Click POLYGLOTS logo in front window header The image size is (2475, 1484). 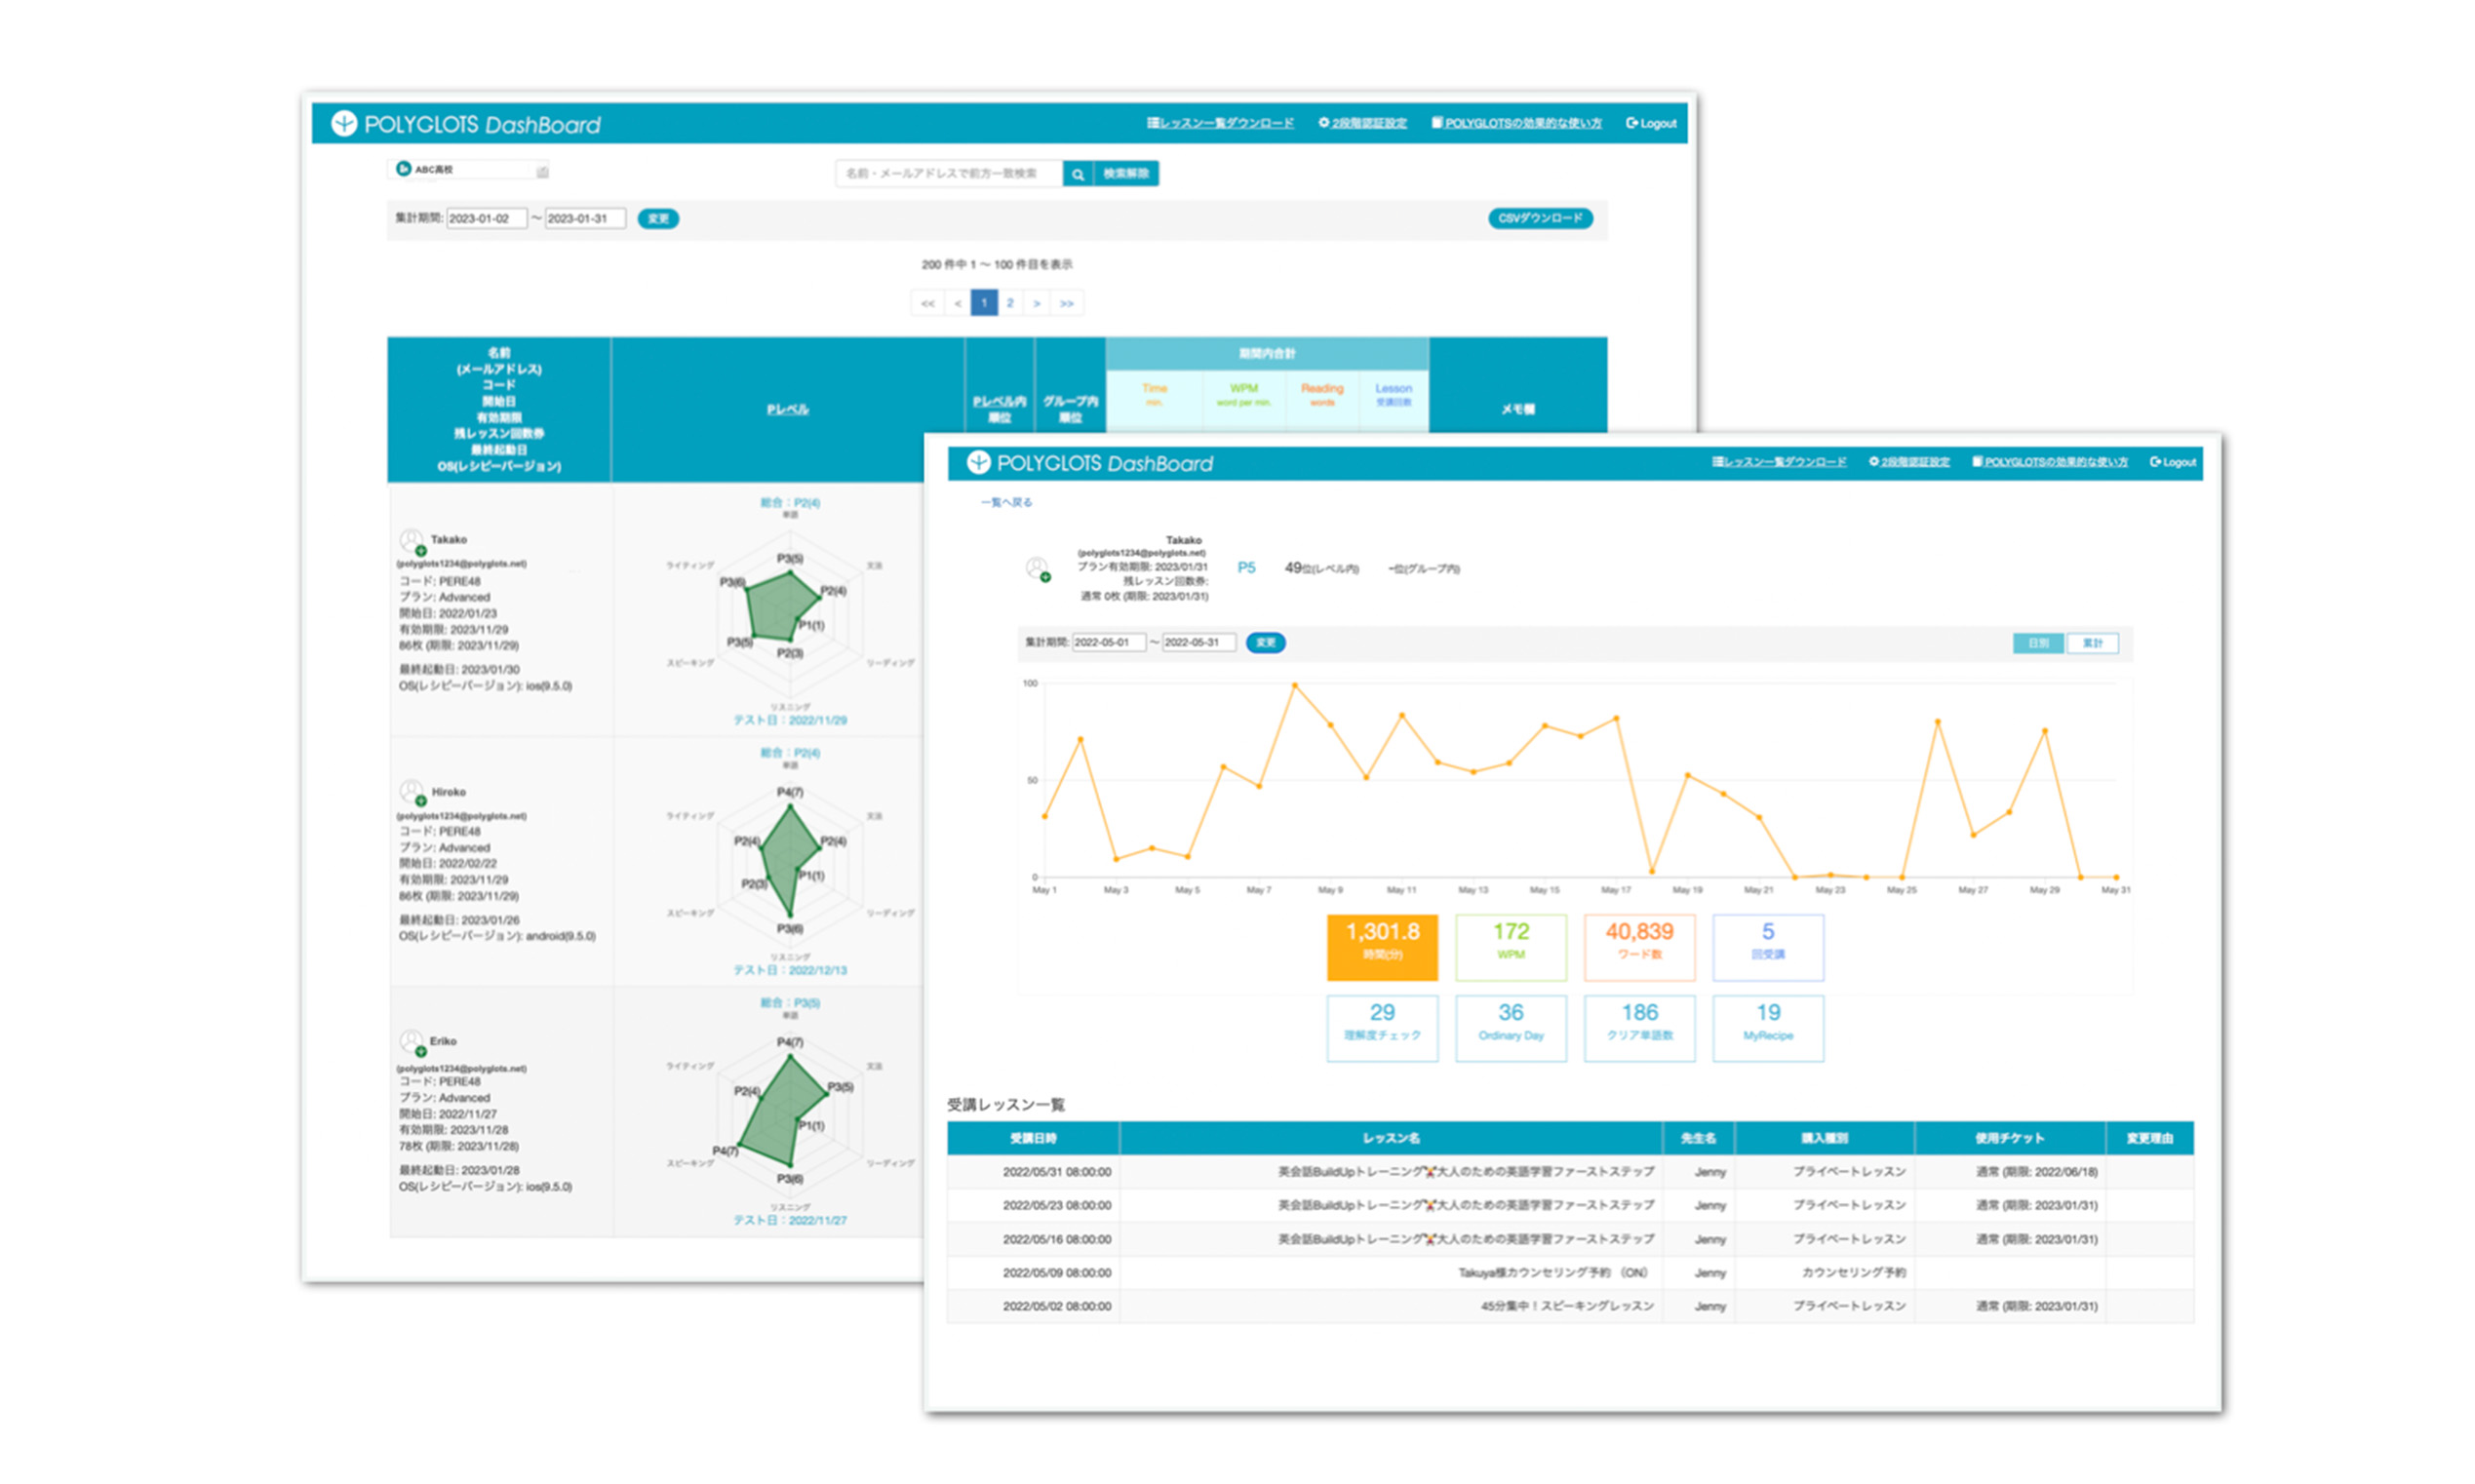(x=1090, y=463)
